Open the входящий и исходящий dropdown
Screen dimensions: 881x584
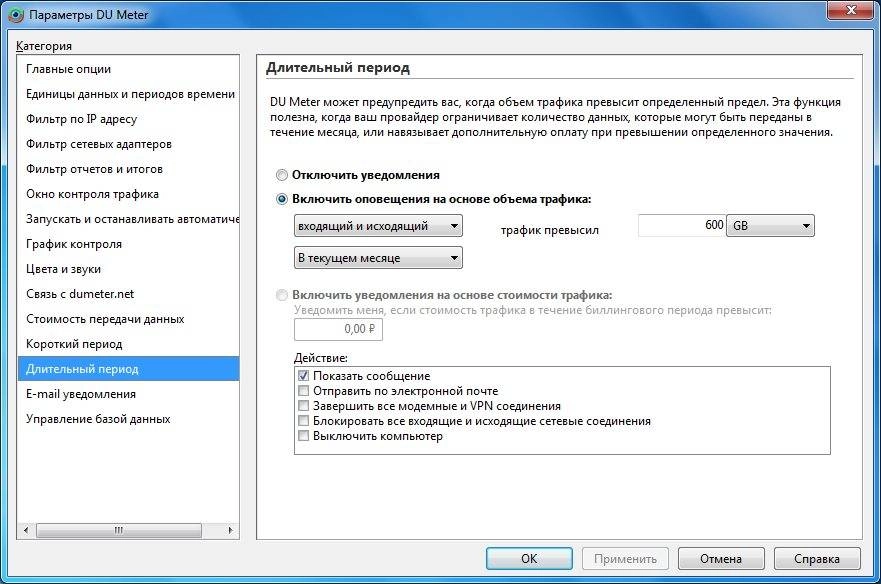378,226
